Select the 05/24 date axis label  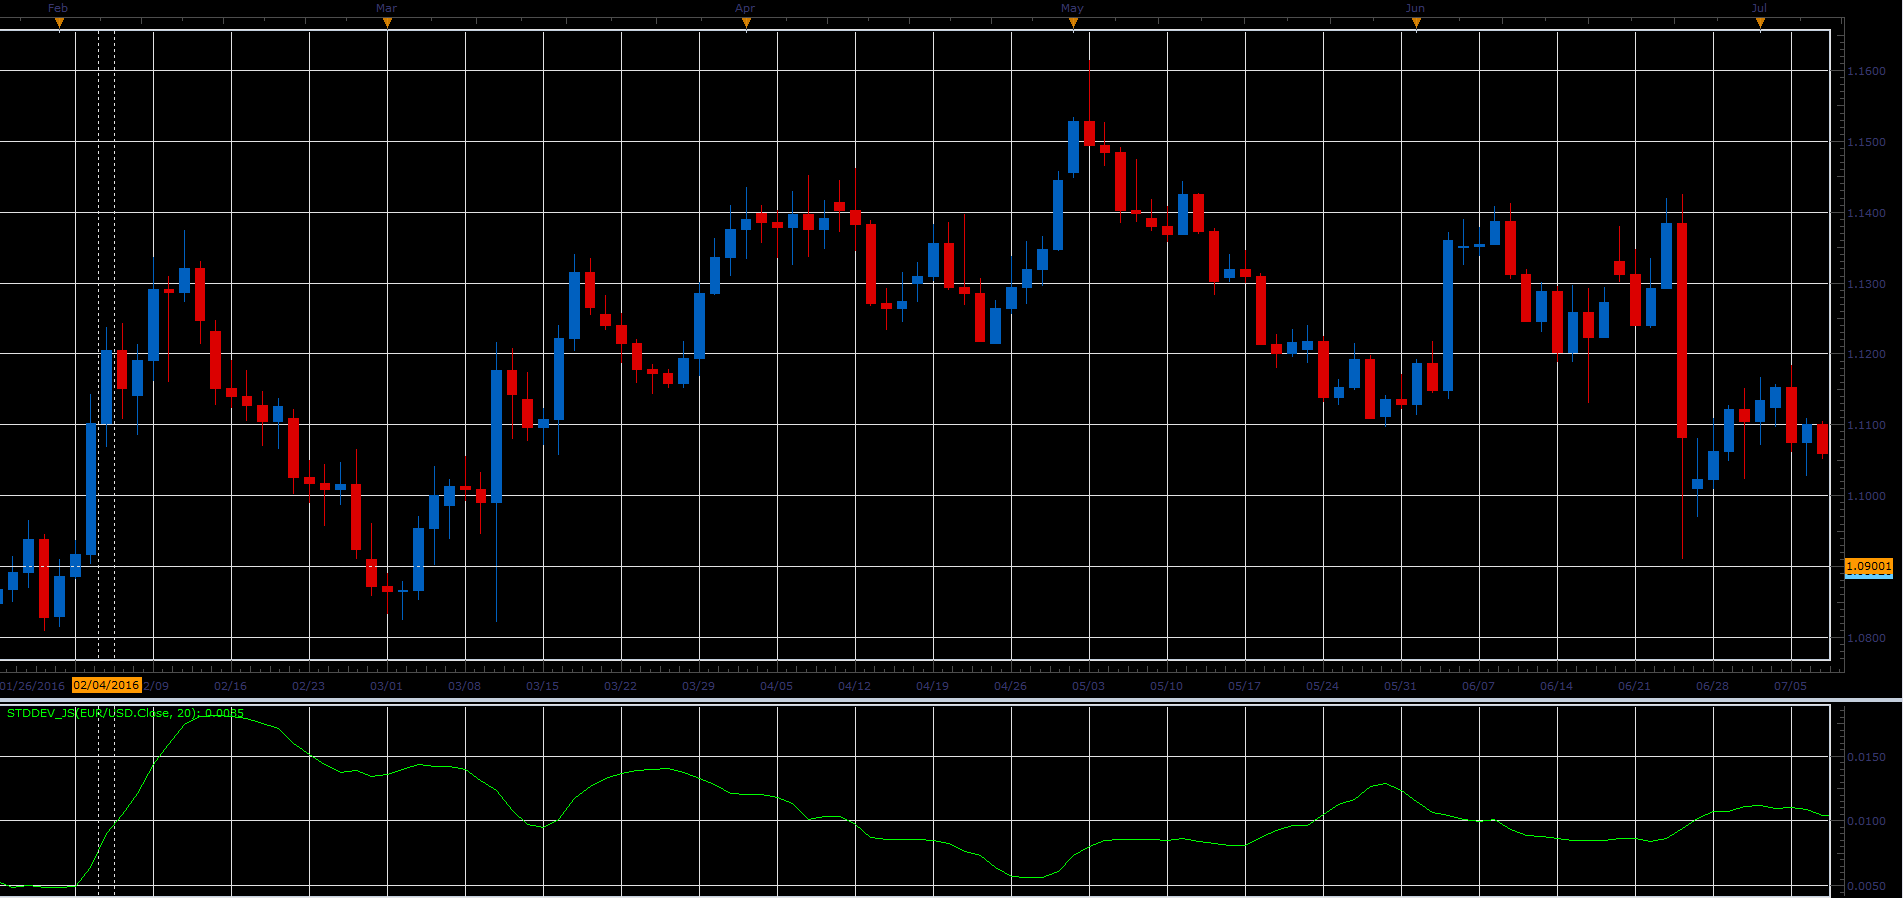(x=1322, y=686)
